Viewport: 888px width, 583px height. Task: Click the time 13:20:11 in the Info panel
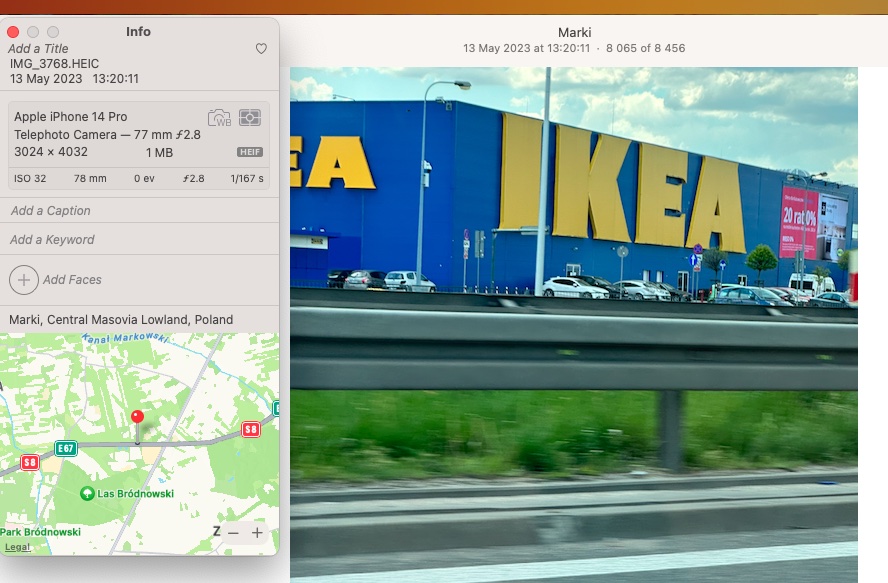tap(116, 79)
